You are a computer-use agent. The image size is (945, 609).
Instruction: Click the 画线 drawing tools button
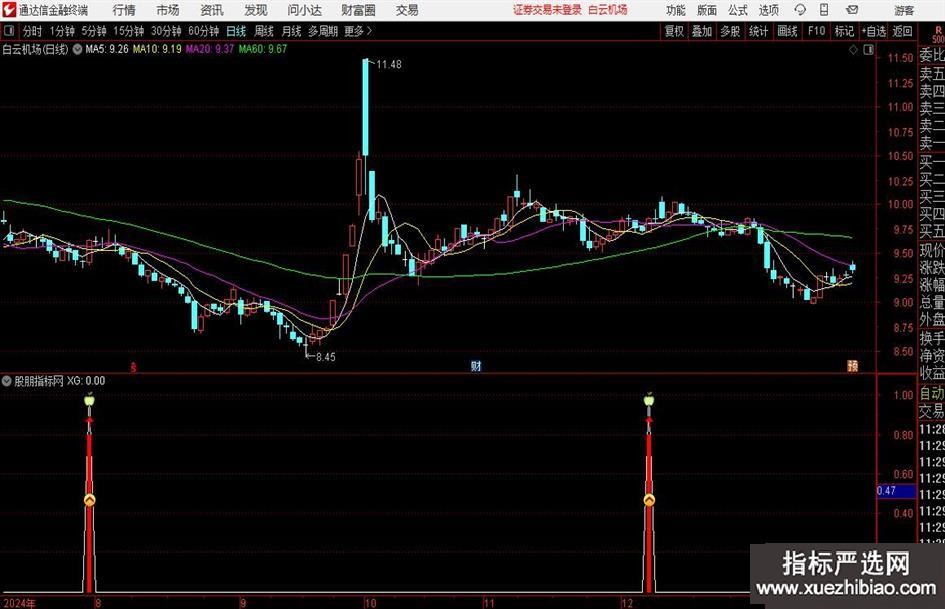click(x=787, y=31)
